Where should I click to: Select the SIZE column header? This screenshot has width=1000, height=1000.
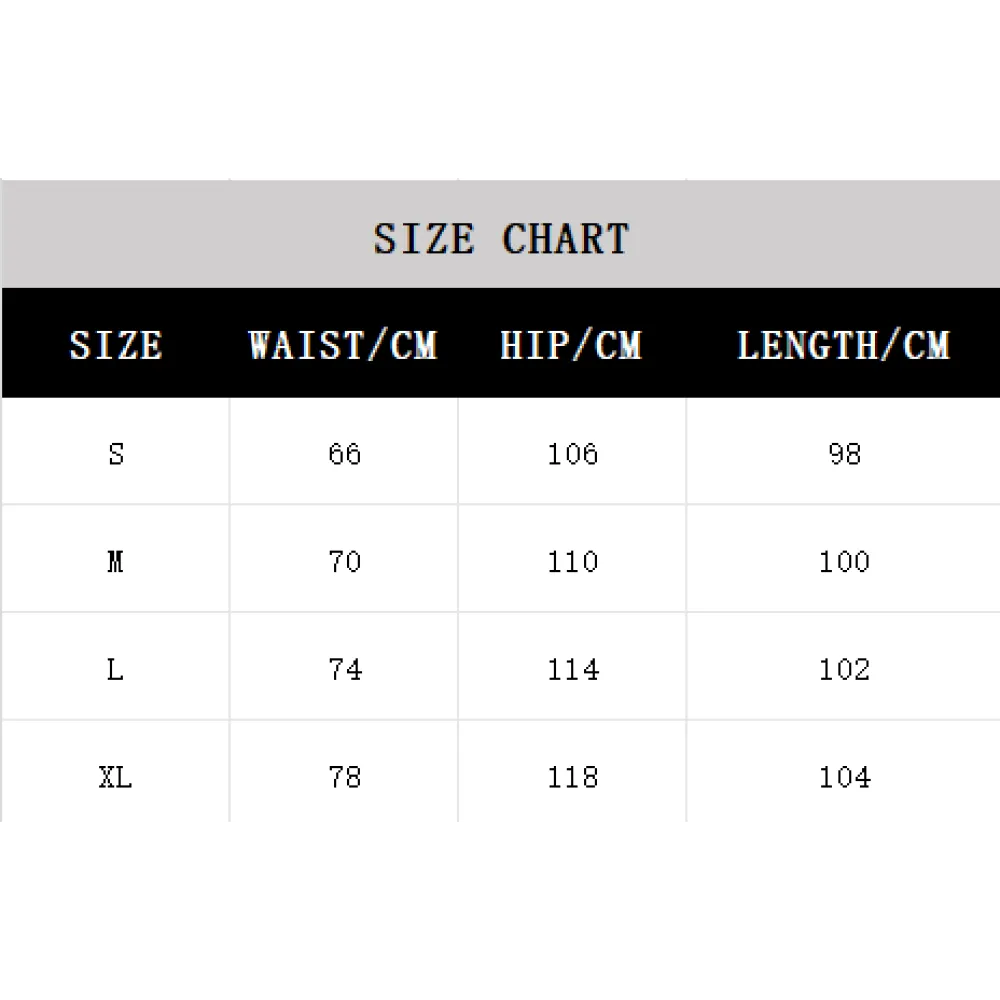(115, 345)
